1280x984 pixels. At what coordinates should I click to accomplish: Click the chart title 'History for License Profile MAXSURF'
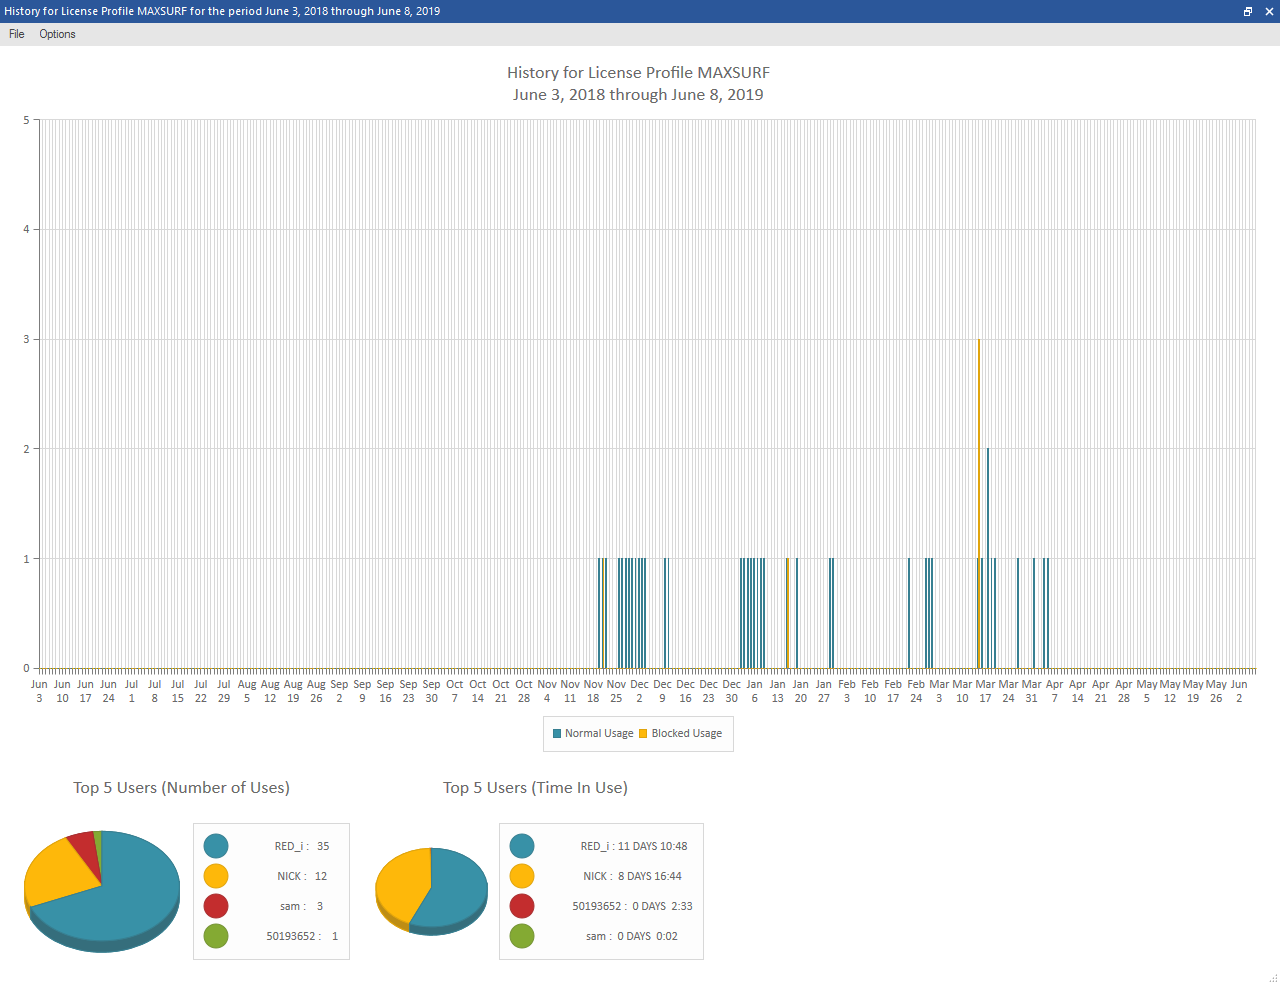pos(638,72)
